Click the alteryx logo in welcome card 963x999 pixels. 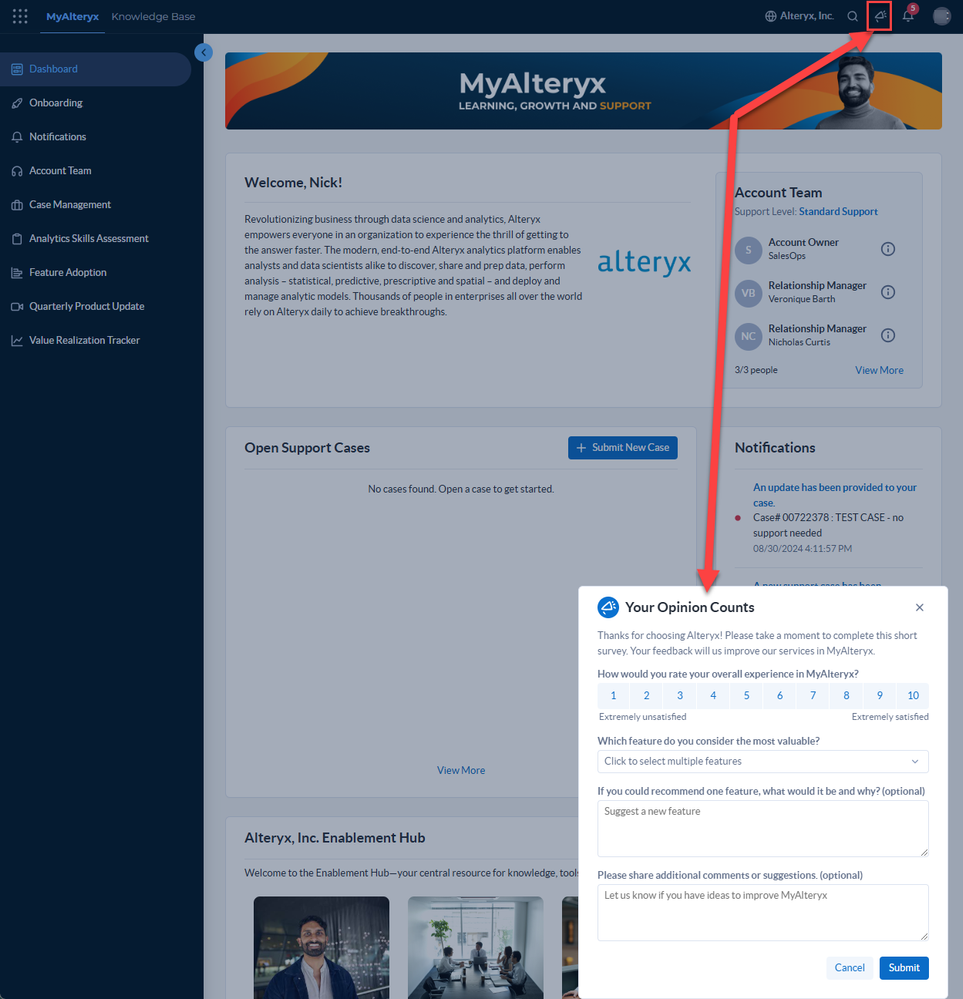[644, 262]
